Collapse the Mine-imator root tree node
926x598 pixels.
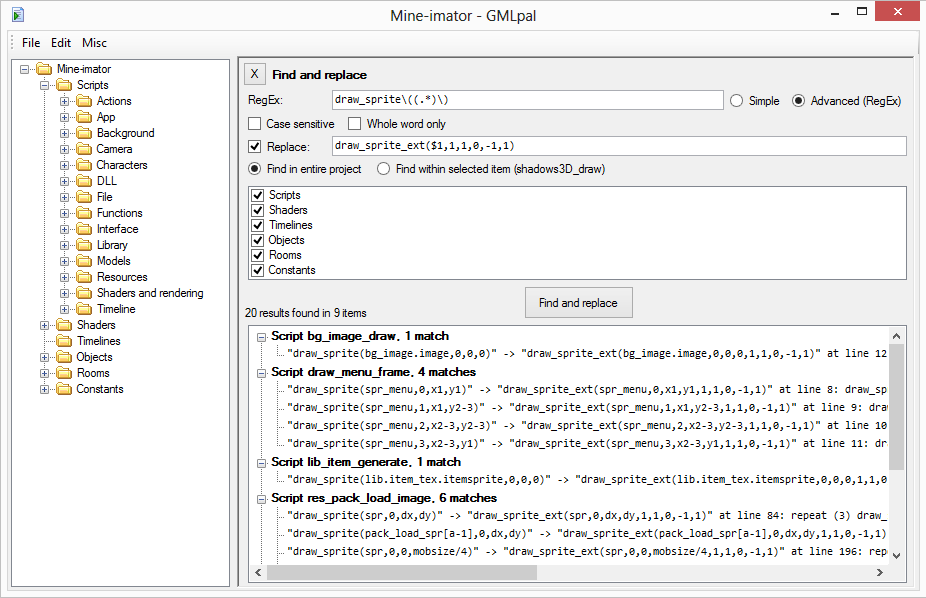24,69
